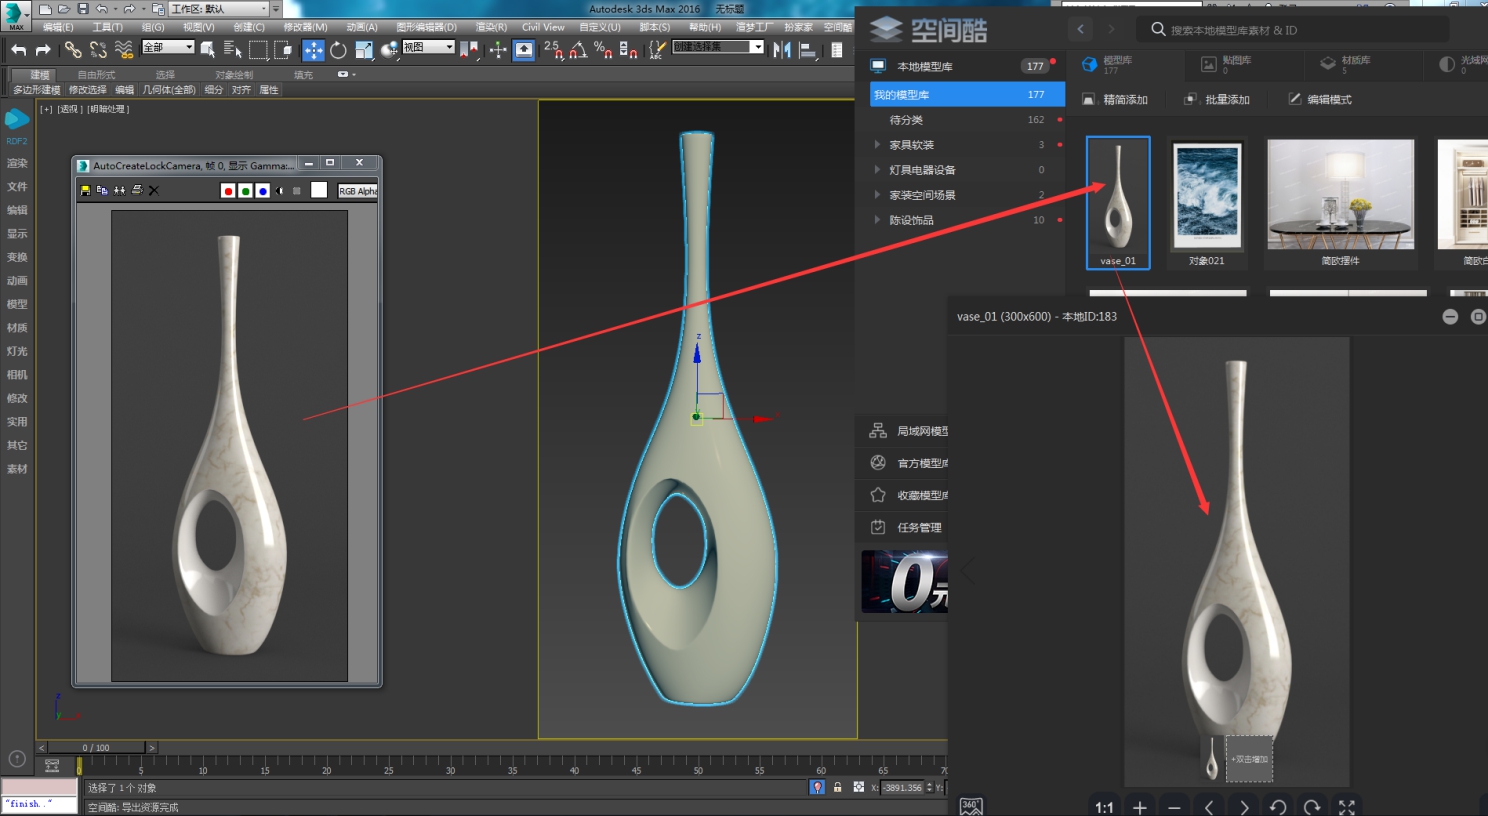Toggle the red channel display
Viewport: 1488px width, 816px height.
pos(228,191)
